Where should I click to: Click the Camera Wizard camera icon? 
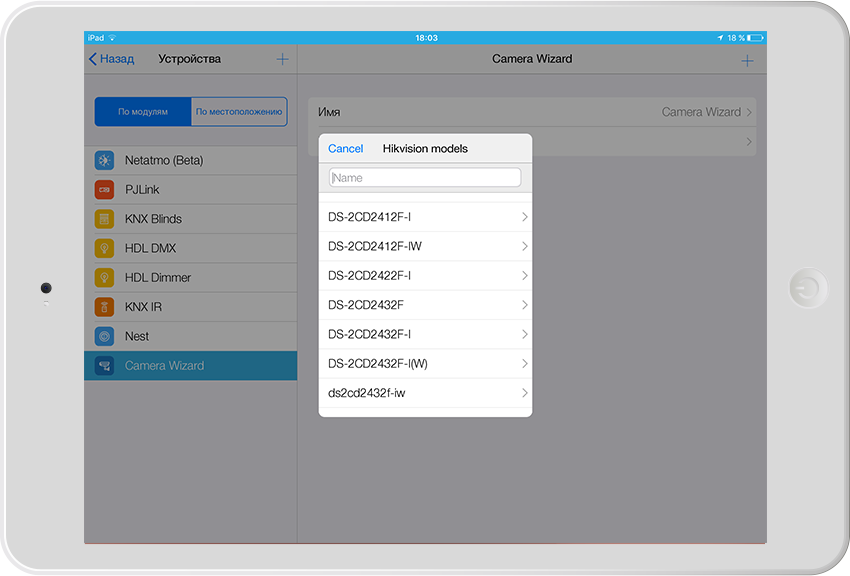click(x=104, y=366)
